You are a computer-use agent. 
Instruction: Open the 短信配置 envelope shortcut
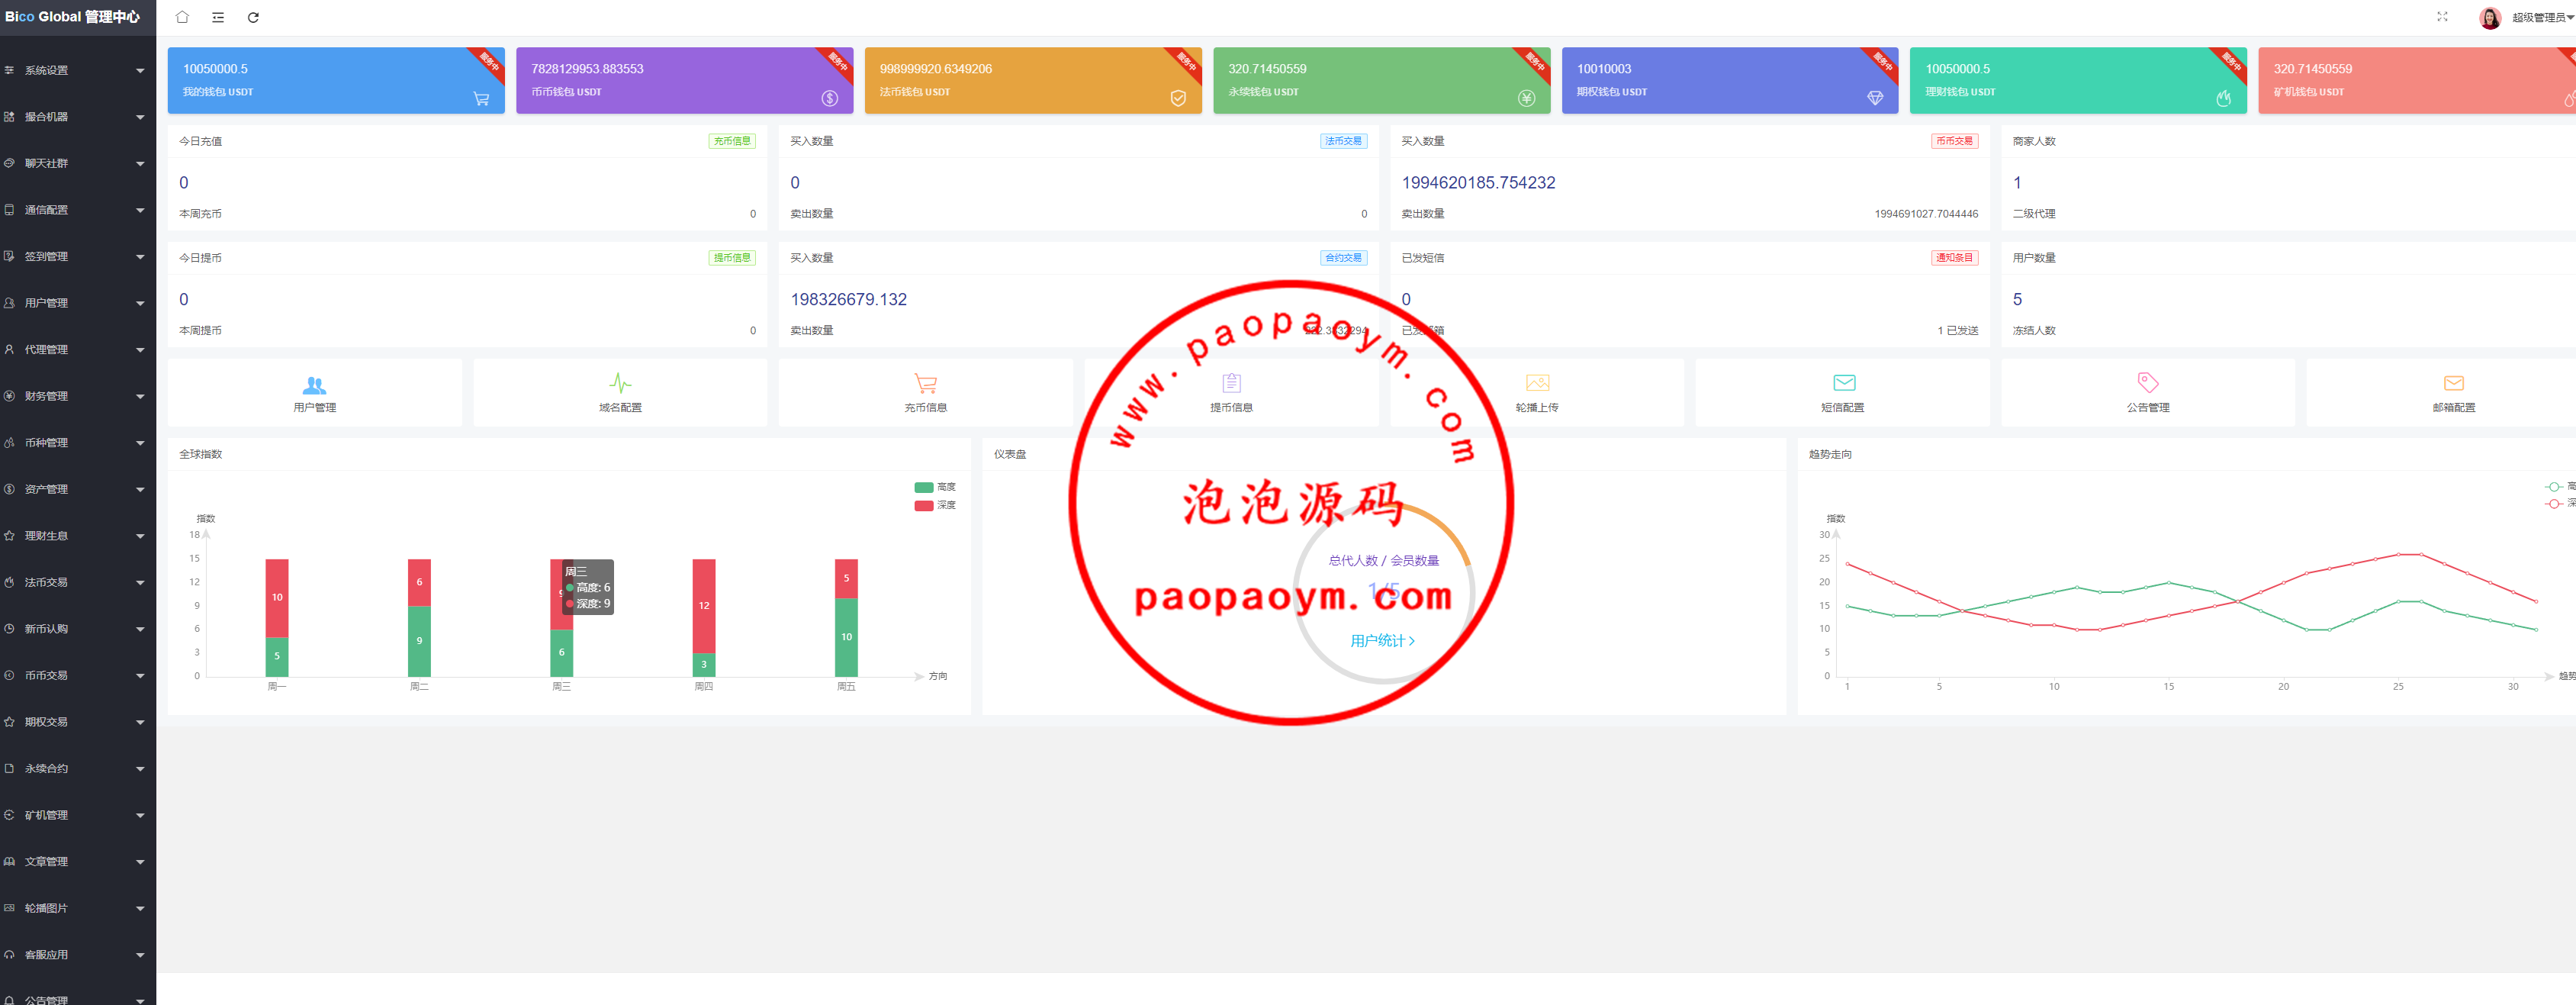pyautogui.click(x=1842, y=392)
